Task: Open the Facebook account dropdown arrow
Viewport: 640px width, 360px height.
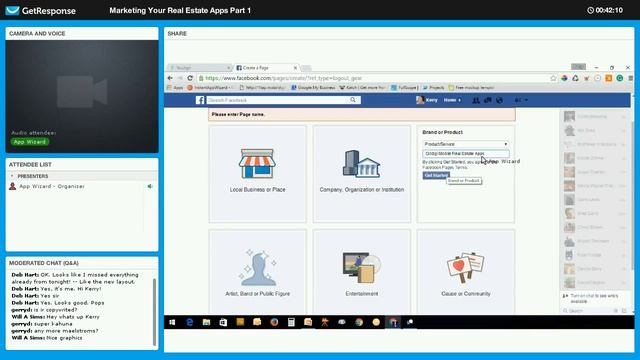Action: [526, 100]
